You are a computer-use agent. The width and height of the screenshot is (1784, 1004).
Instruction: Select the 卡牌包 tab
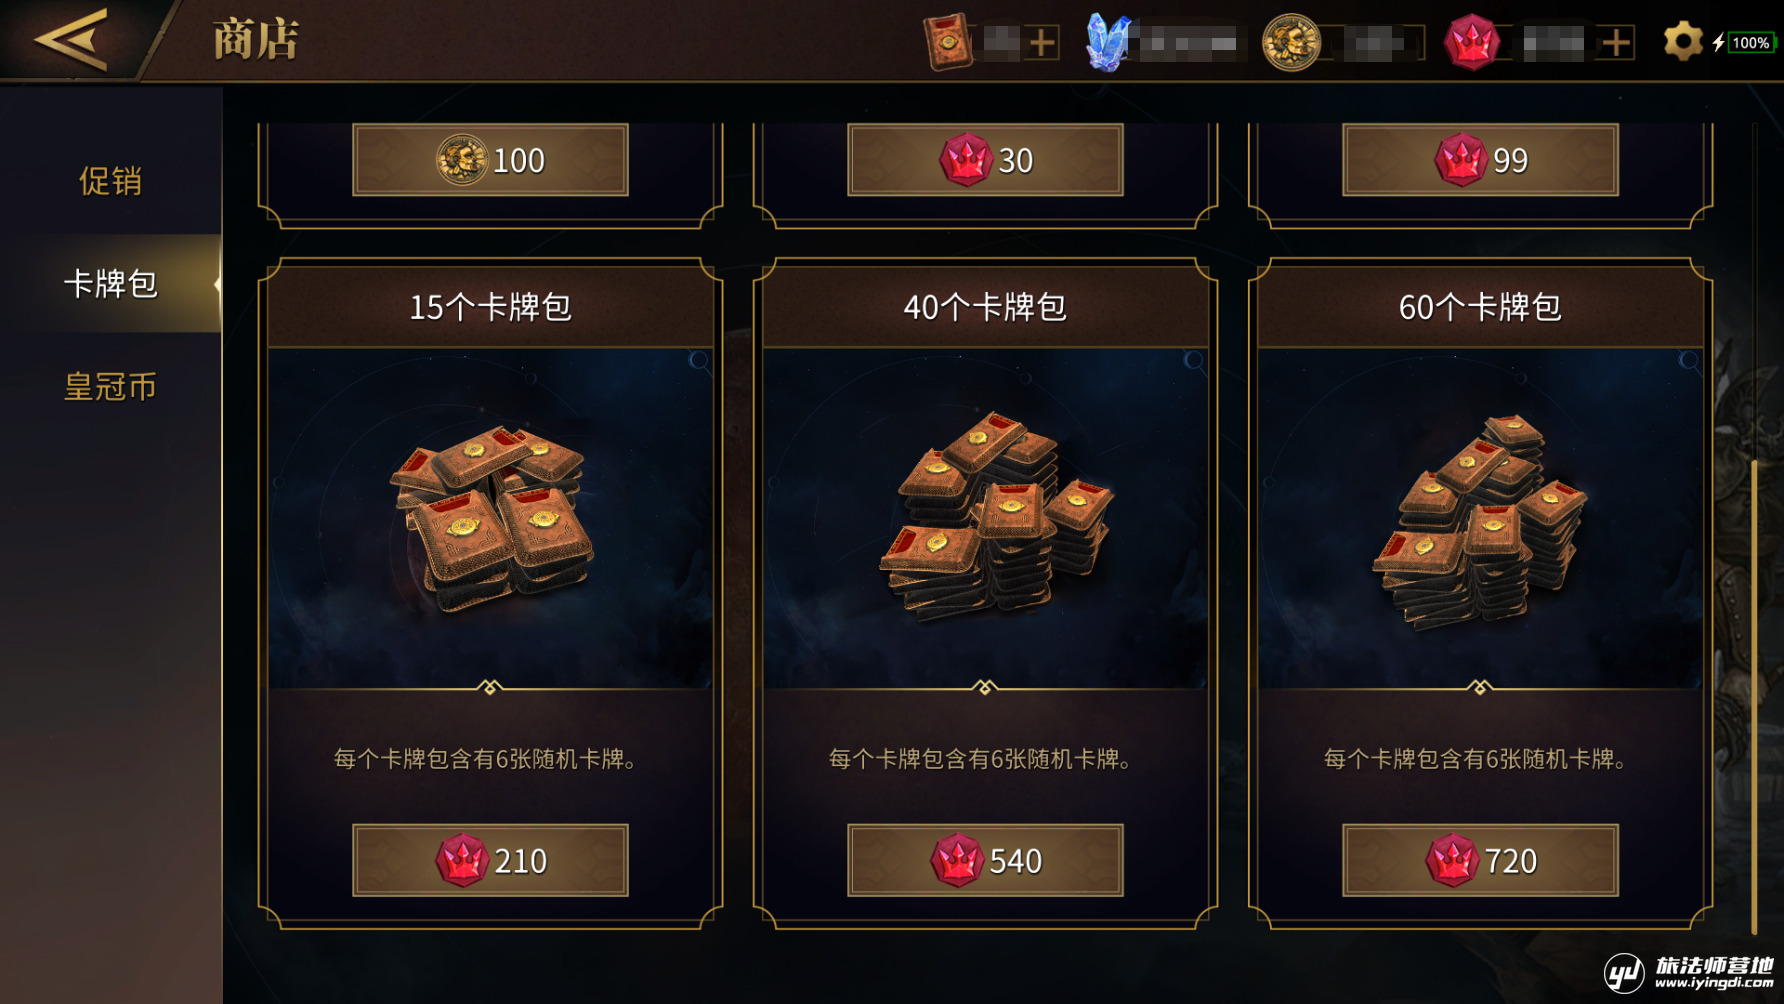[110, 284]
